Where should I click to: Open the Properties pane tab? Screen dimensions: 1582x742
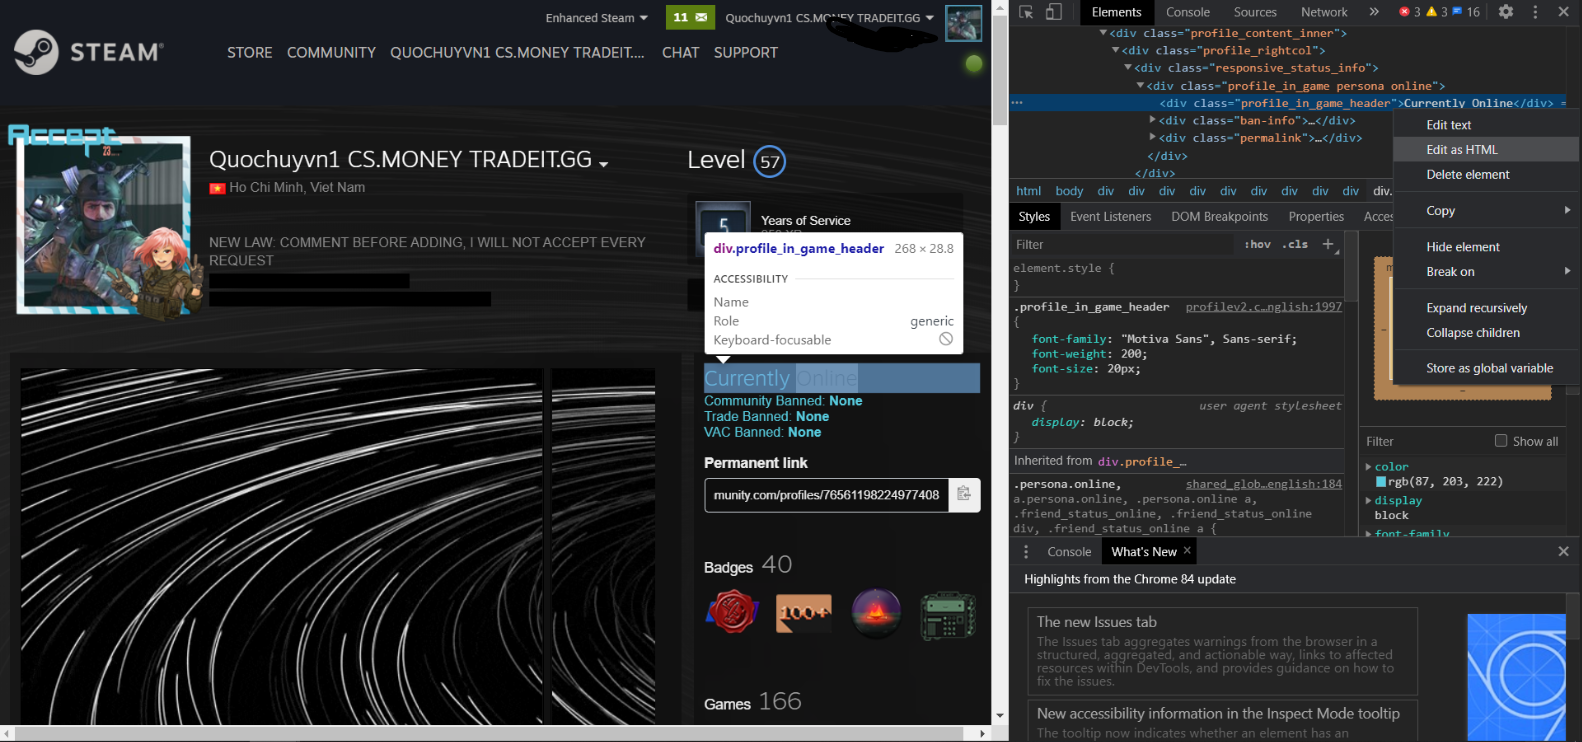click(x=1316, y=217)
